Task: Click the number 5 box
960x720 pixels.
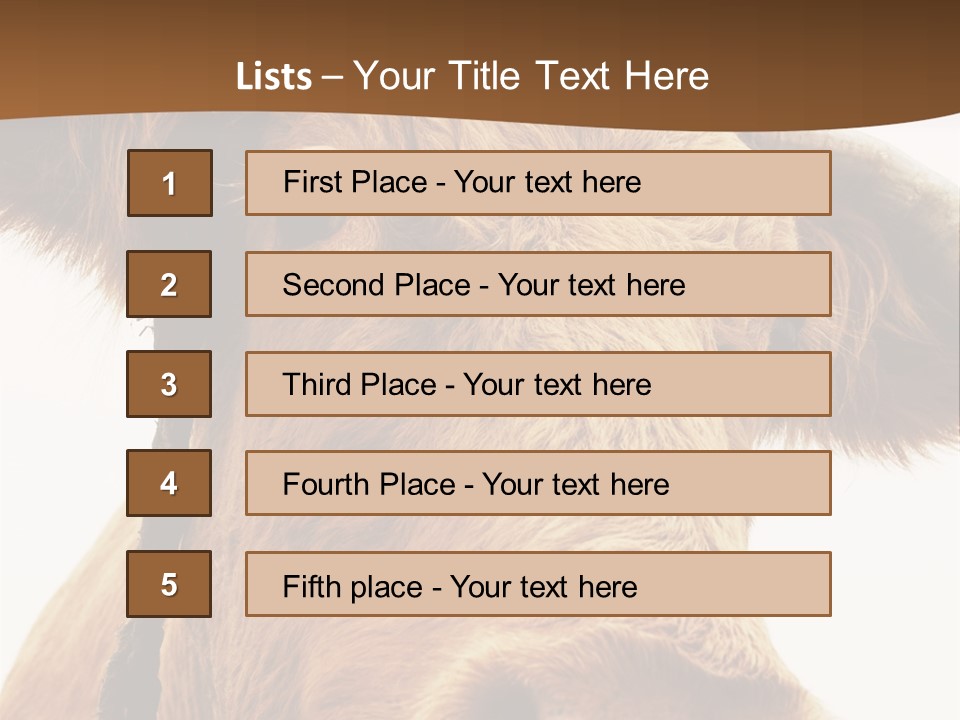Action: pos(169,584)
